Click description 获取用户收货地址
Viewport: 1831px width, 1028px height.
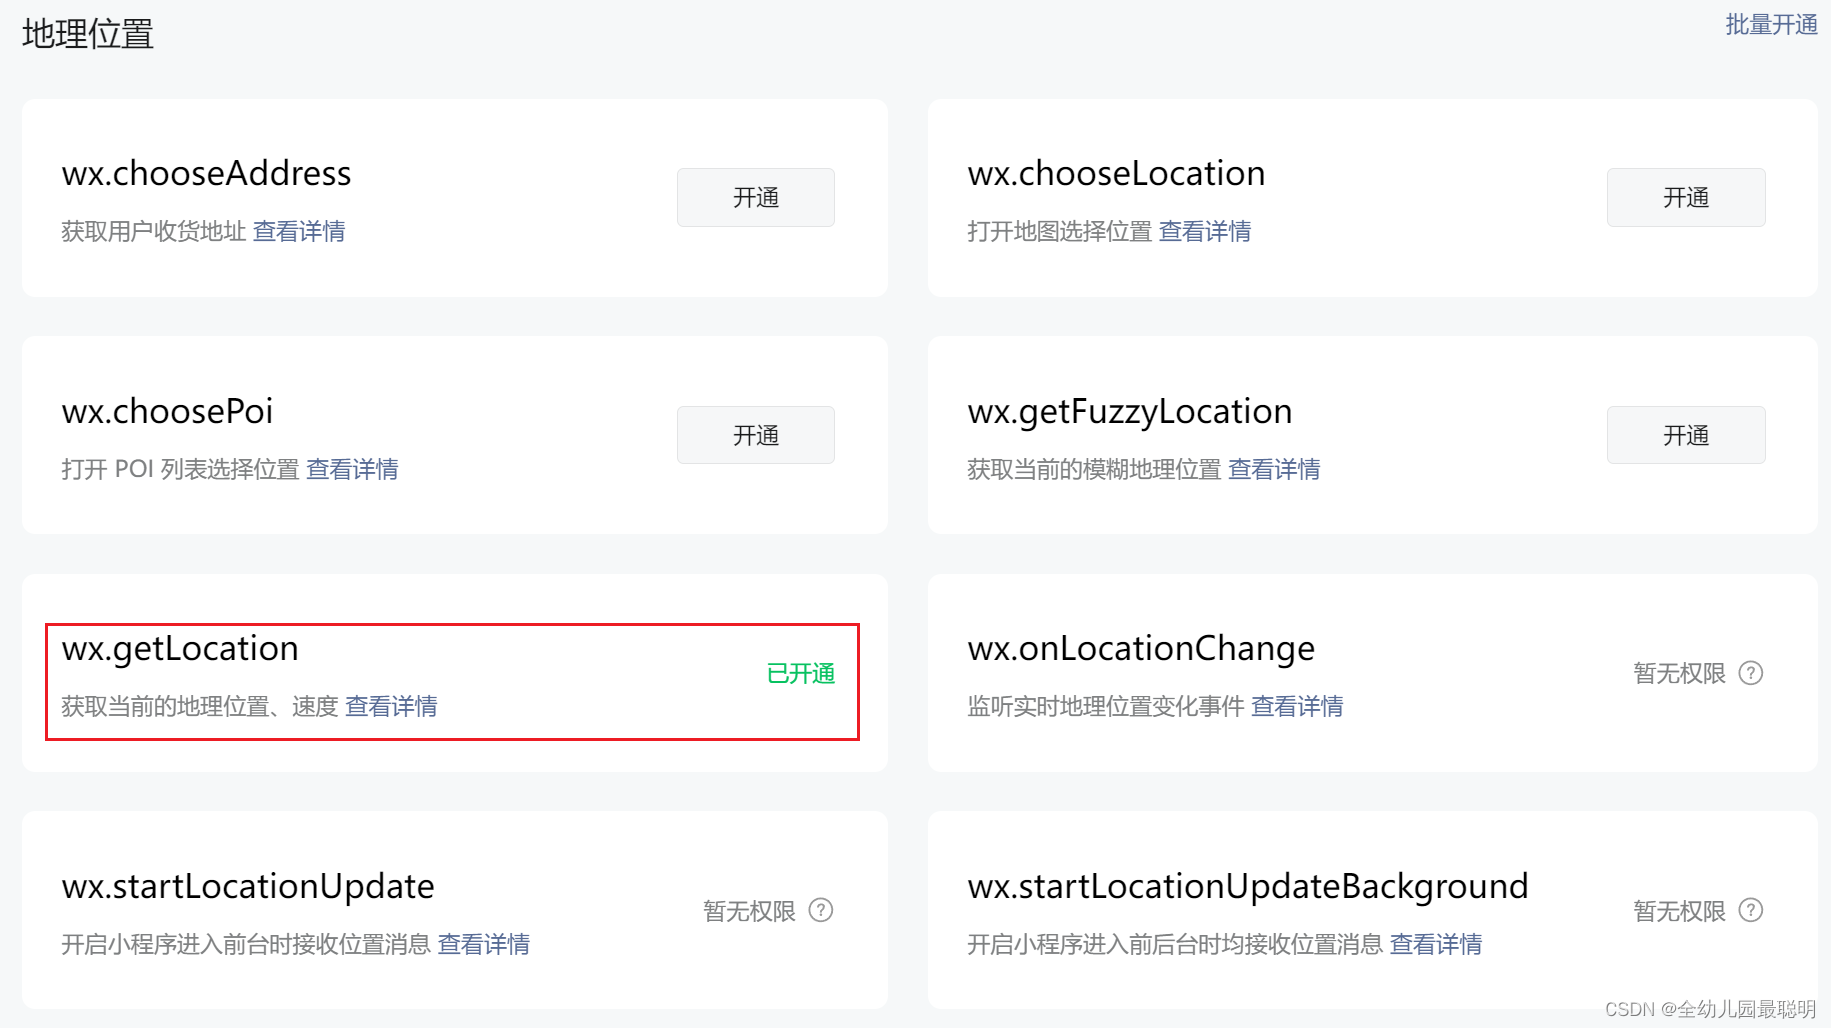coord(154,232)
